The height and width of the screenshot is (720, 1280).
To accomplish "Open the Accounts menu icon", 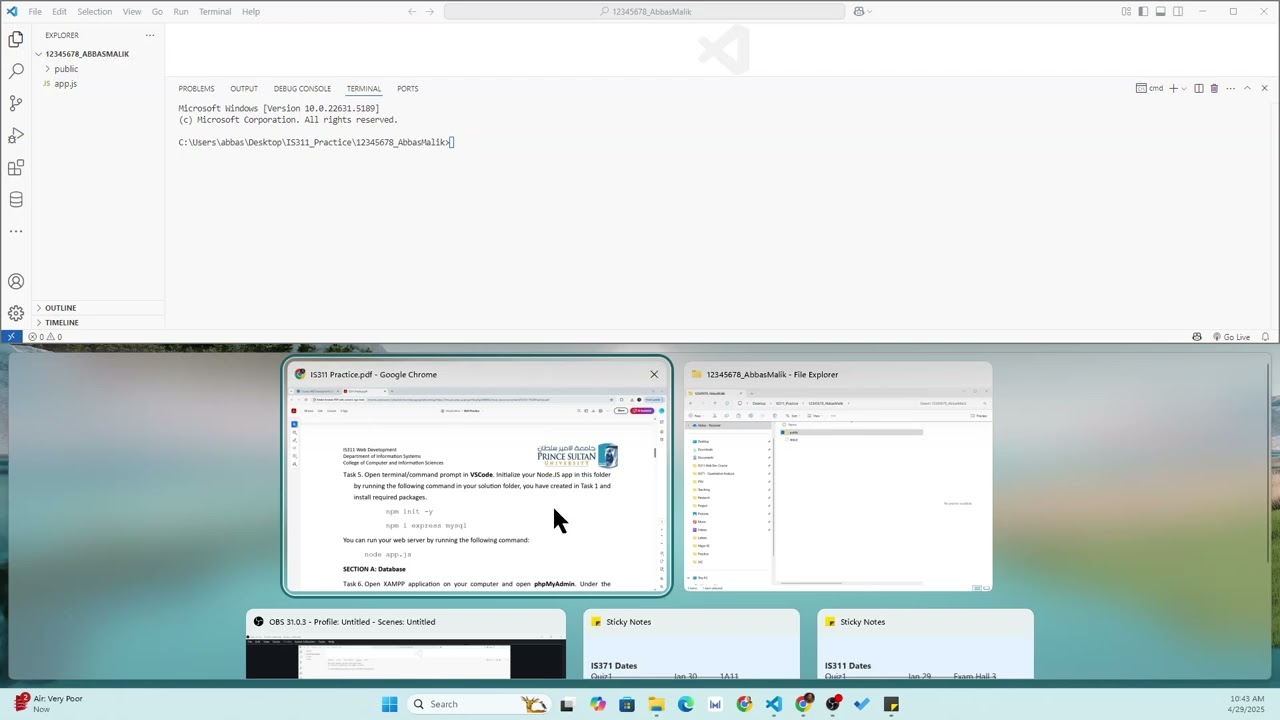I will pyautogui.click(x=16, y=282).
